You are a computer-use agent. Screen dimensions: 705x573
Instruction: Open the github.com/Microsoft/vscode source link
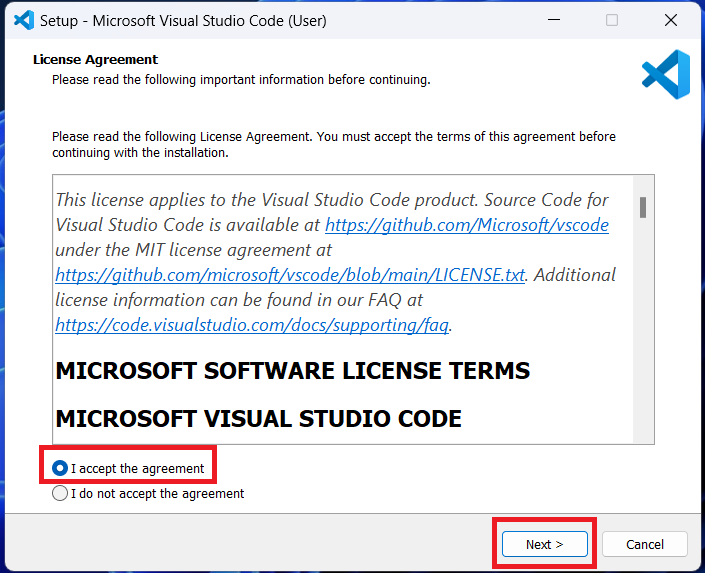(x=466, y=225)
